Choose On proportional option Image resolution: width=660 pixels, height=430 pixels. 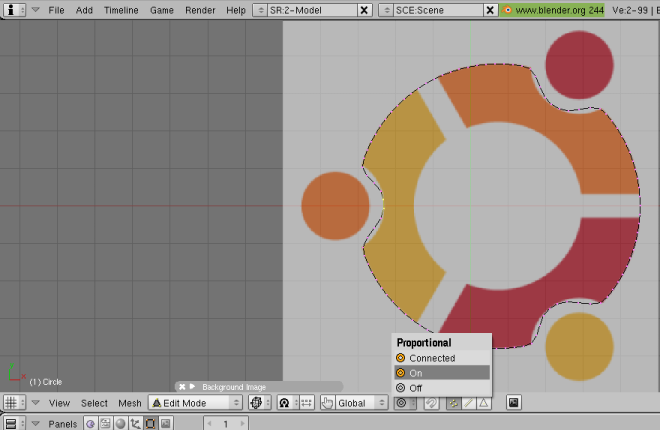(442, 373)
